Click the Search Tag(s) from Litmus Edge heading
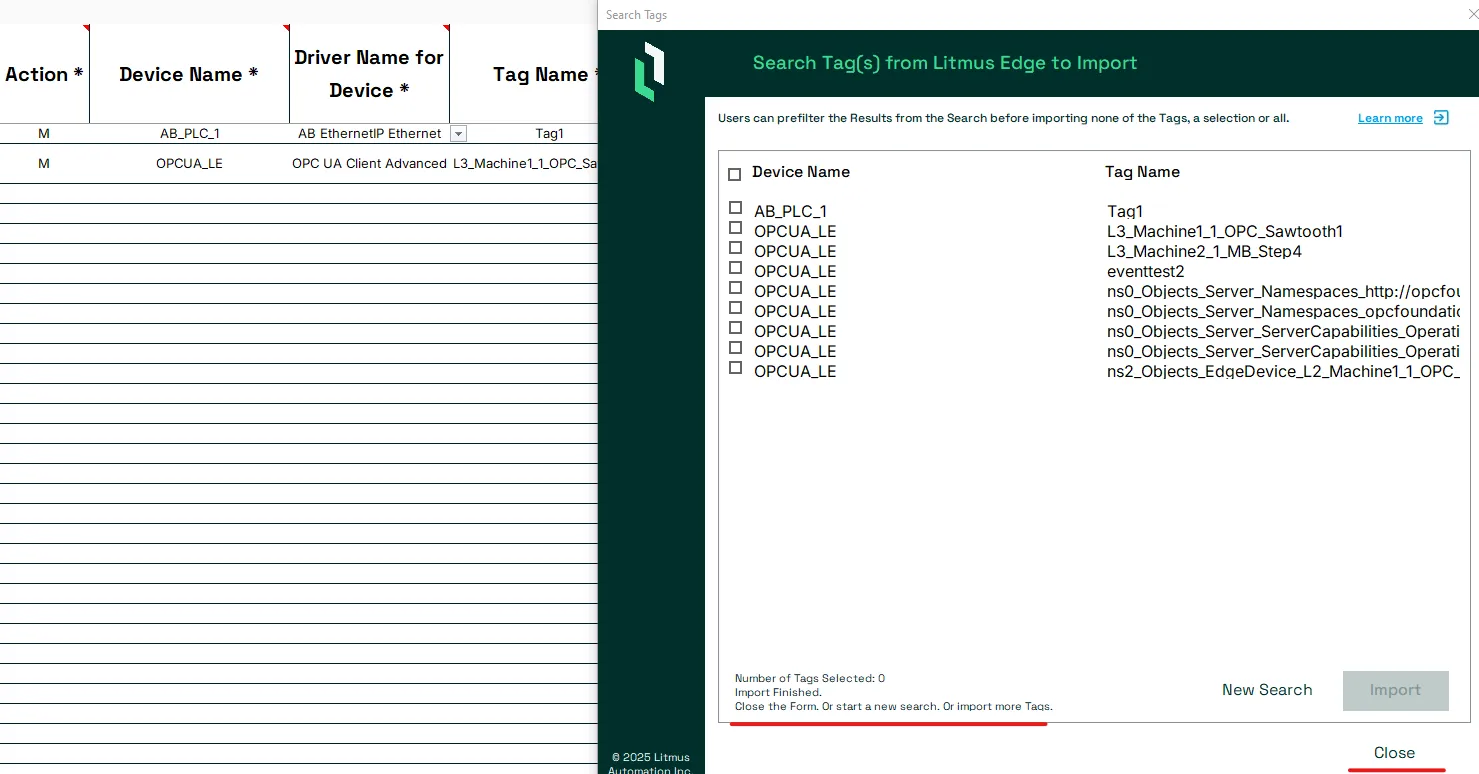Viewport: 1479px width, 774px height. pos(945,63)
